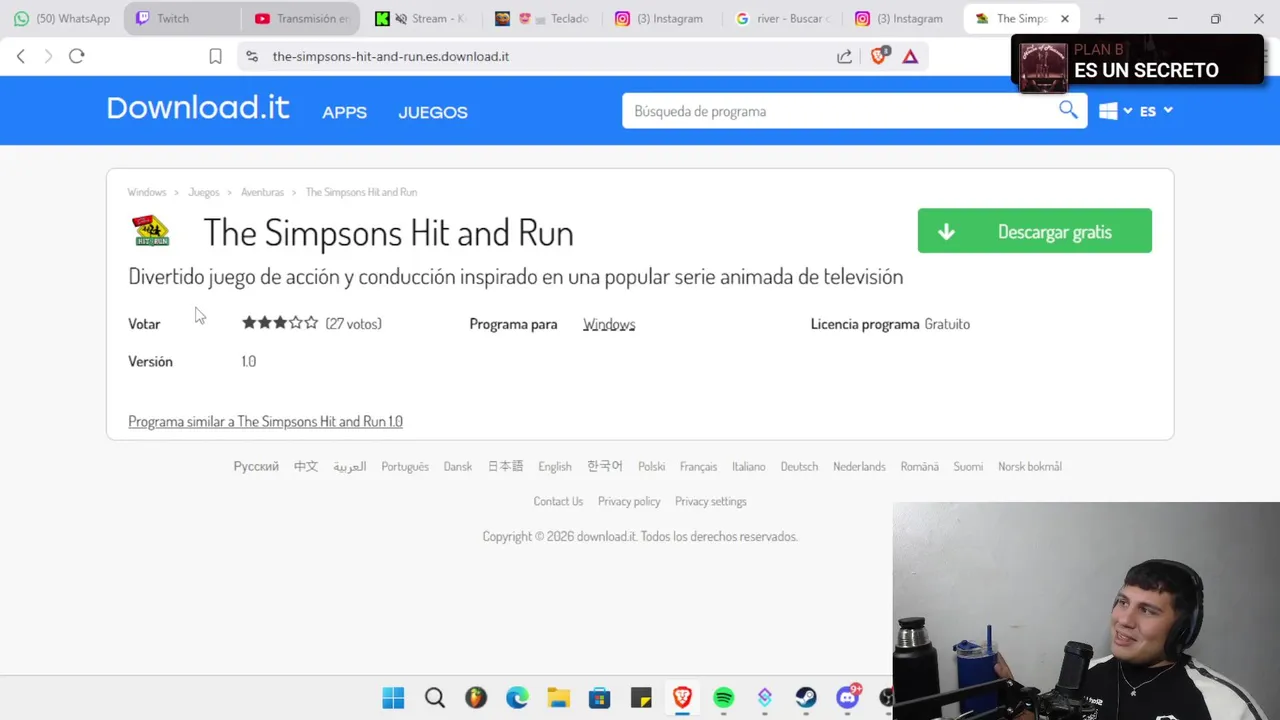The image size is (1280, 720).
Task: Switch to the Transmisión YouTube tab
Action: point(301,18)
